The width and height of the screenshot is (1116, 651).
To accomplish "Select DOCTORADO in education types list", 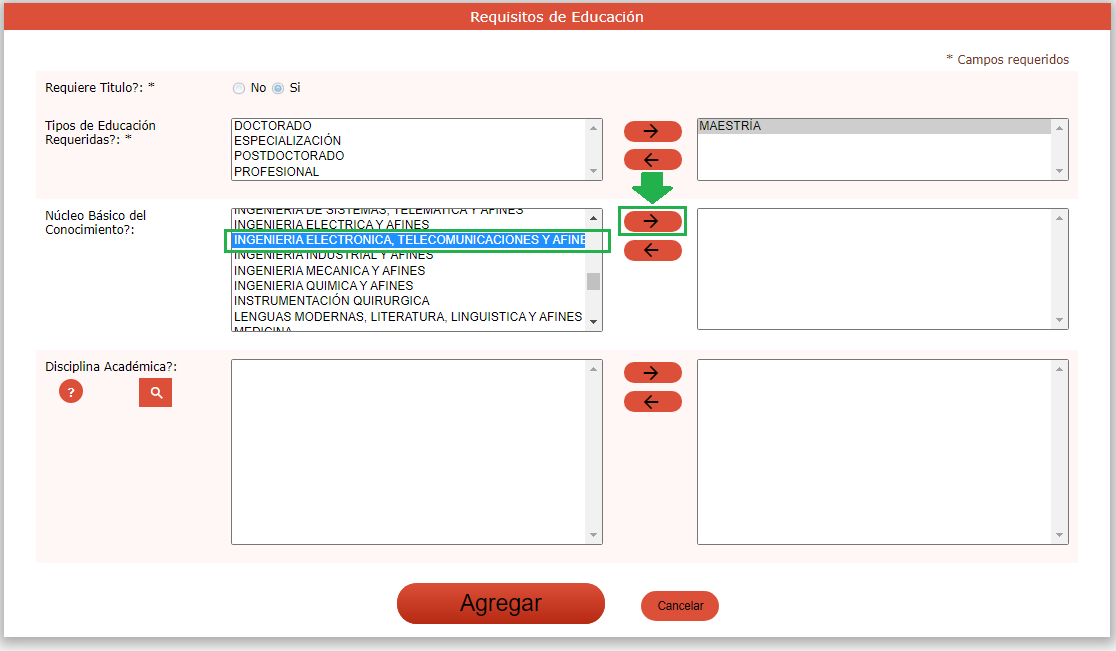I will click(274, 126).
